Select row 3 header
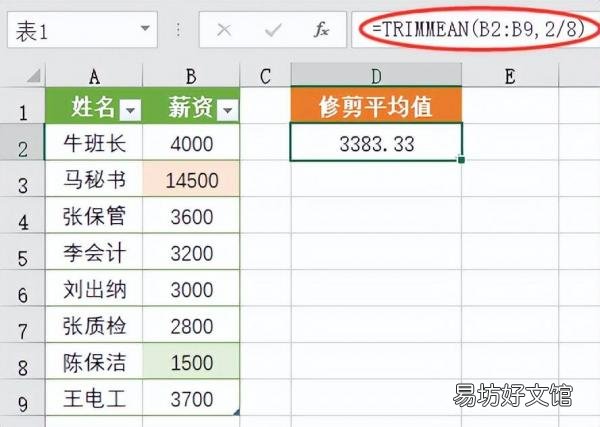Screen dimensions: 600x427 pos(23,179)
